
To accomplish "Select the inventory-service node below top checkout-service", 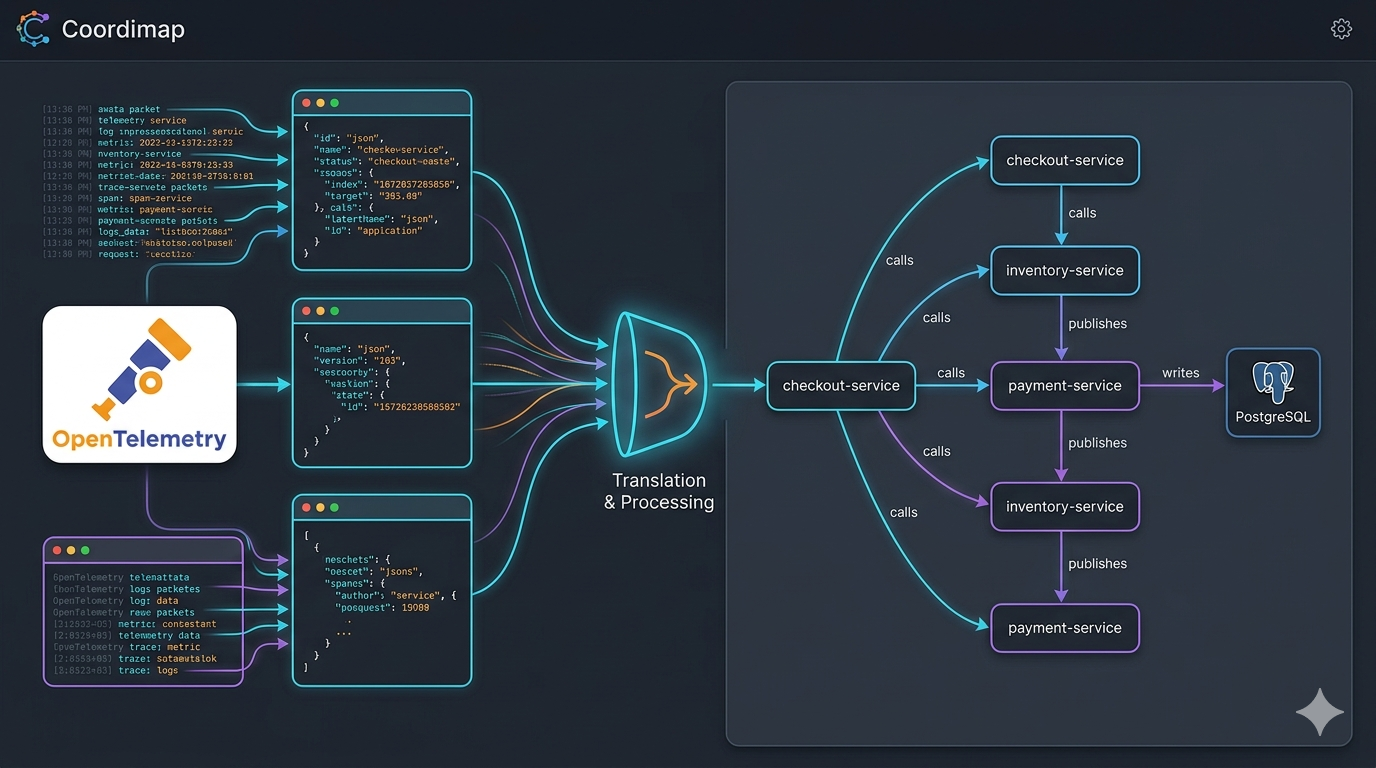I will (1065, 270).
